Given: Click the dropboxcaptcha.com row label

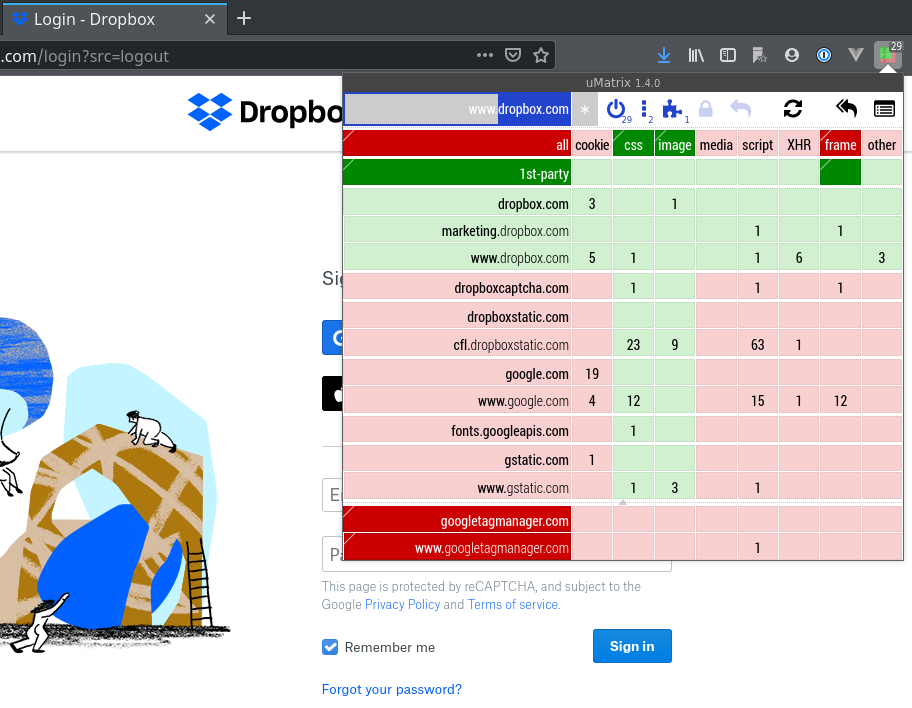Looking at the screenshot, I should pos(457,287).
